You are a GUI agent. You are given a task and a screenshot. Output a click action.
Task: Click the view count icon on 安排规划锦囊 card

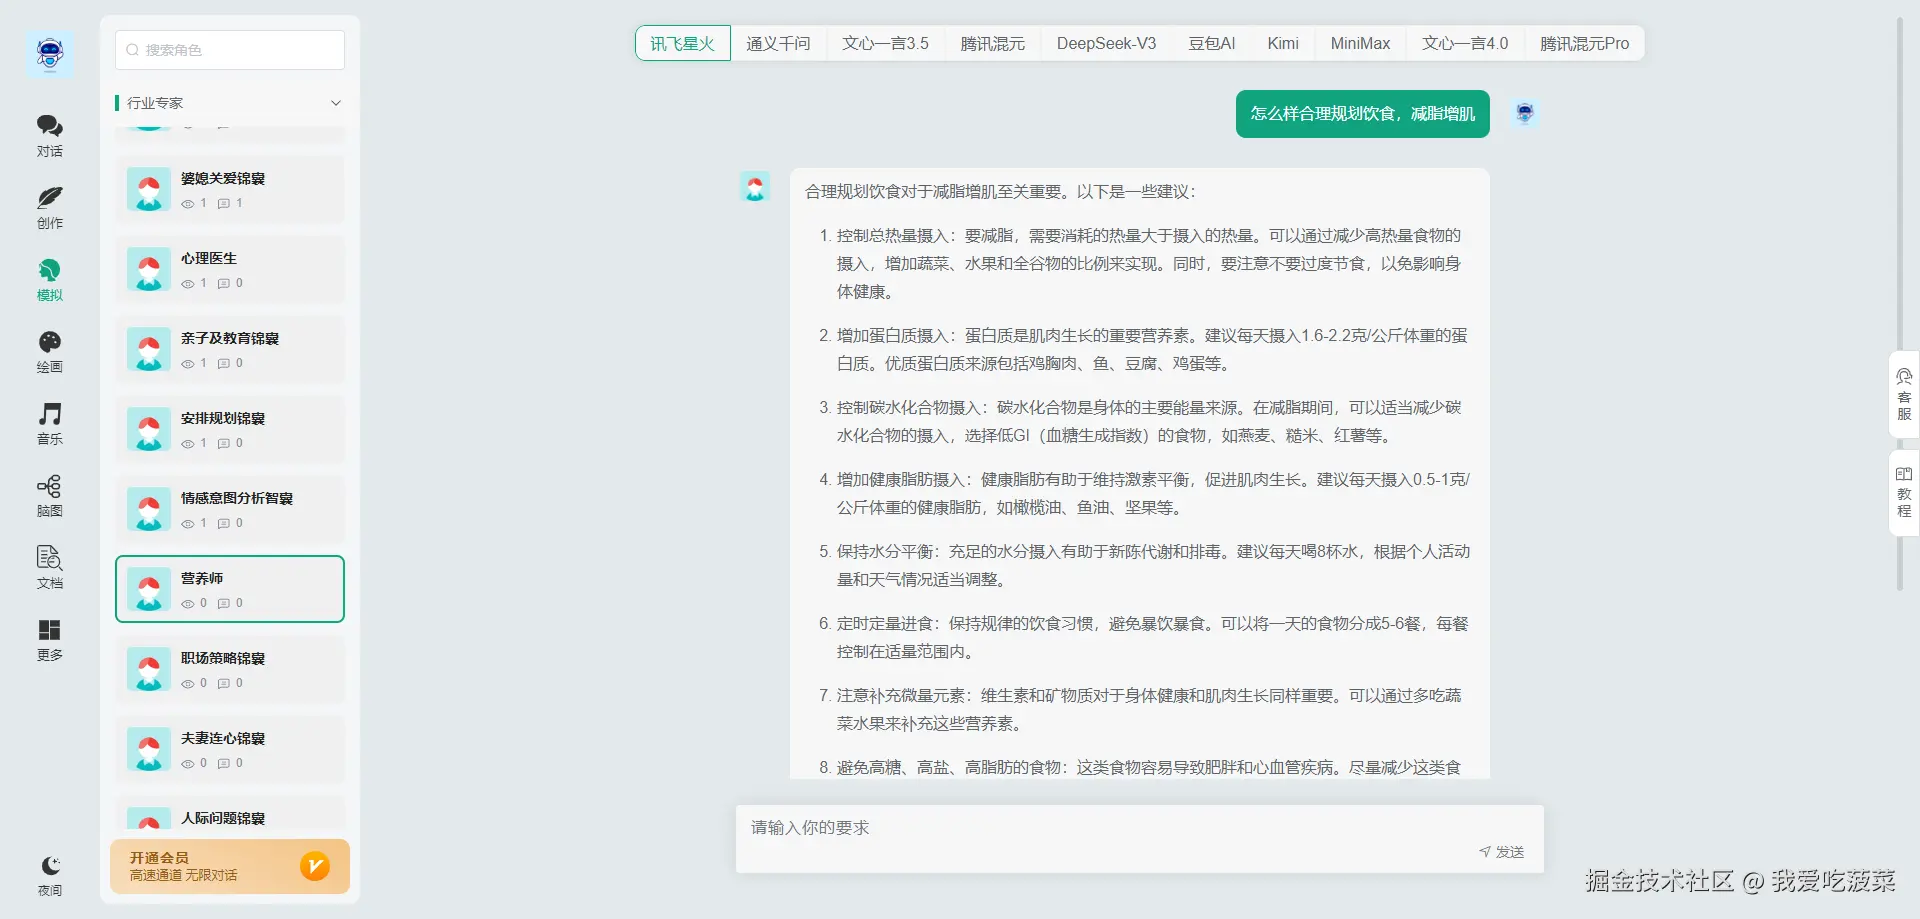188,444
